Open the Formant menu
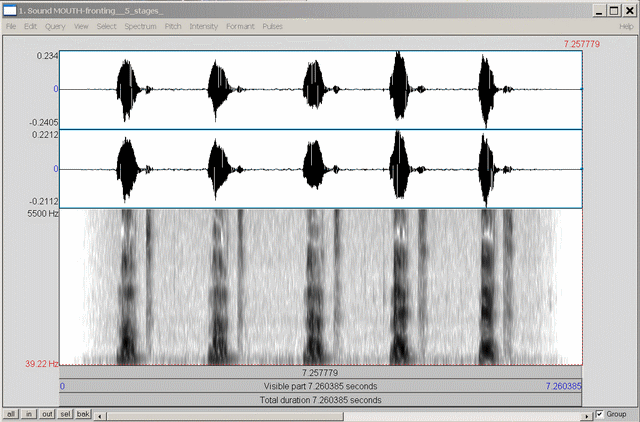Viewport: 640px width, 422px height. click(240, 25)
